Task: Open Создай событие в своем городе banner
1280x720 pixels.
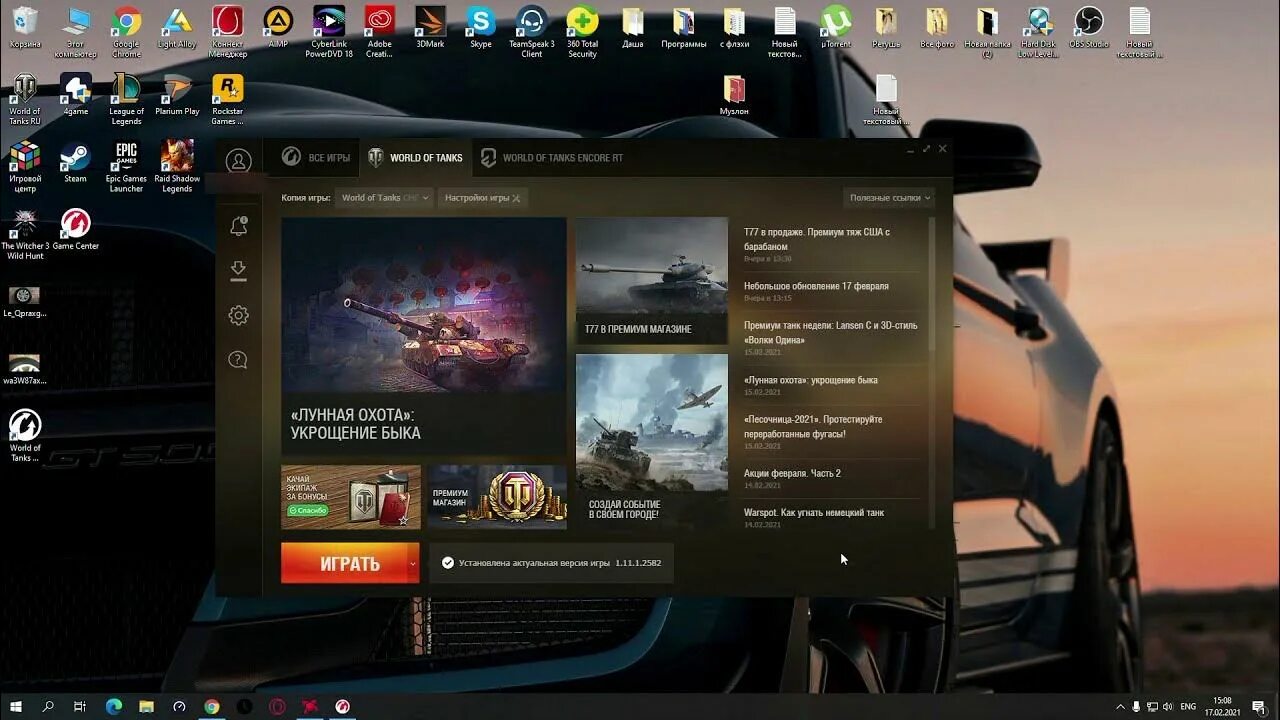Action: pyautogui.click(x=652, y=441)
